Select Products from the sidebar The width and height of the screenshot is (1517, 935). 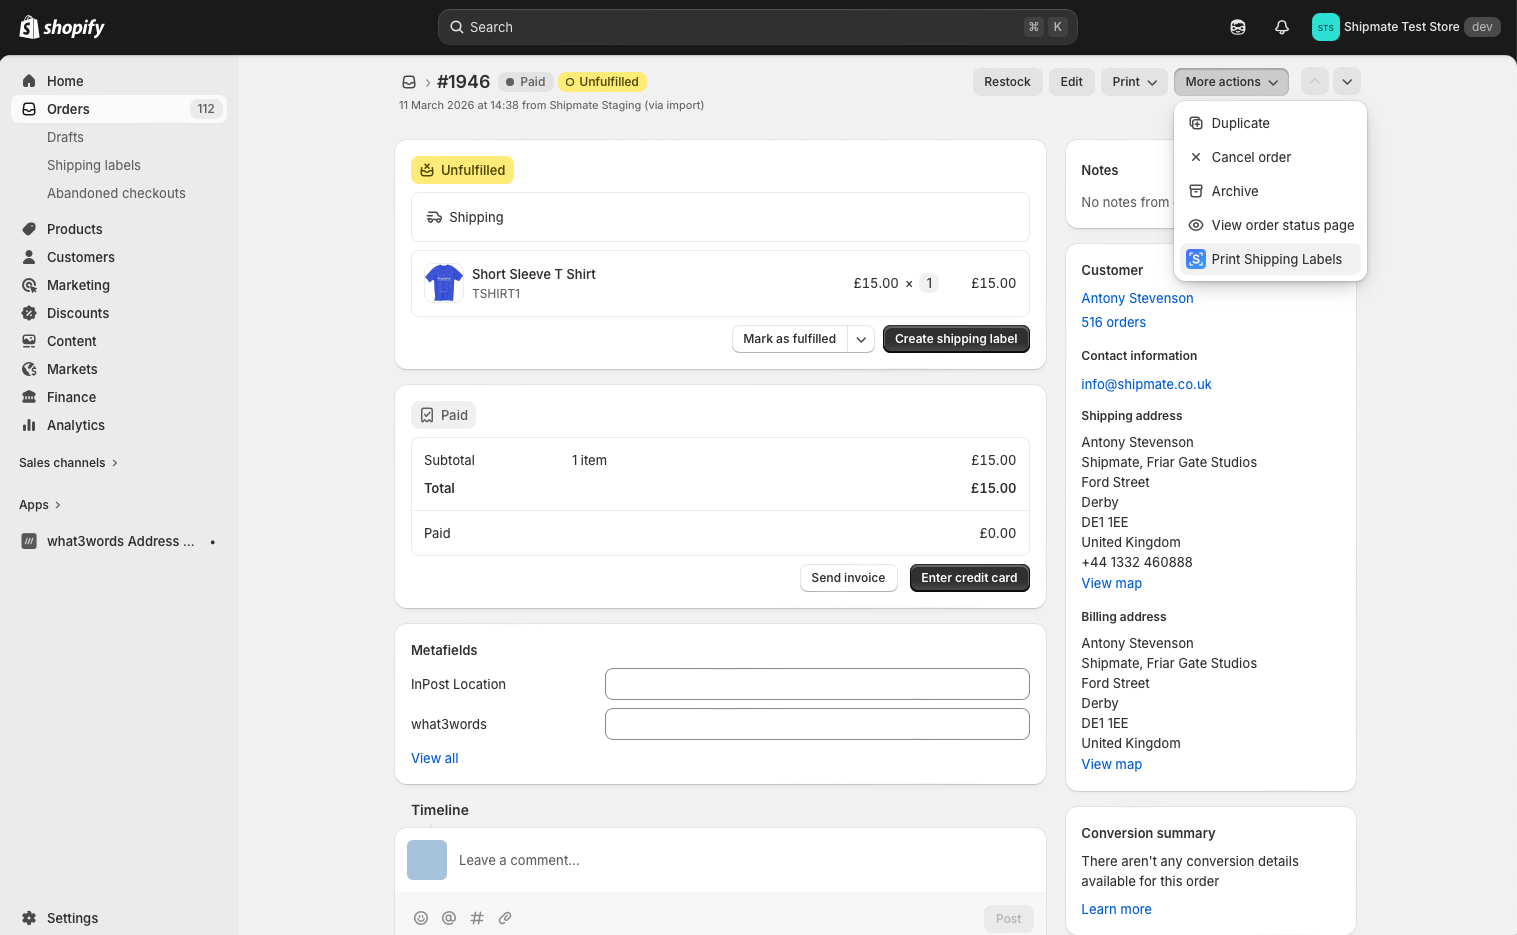[x=74, y=229]
